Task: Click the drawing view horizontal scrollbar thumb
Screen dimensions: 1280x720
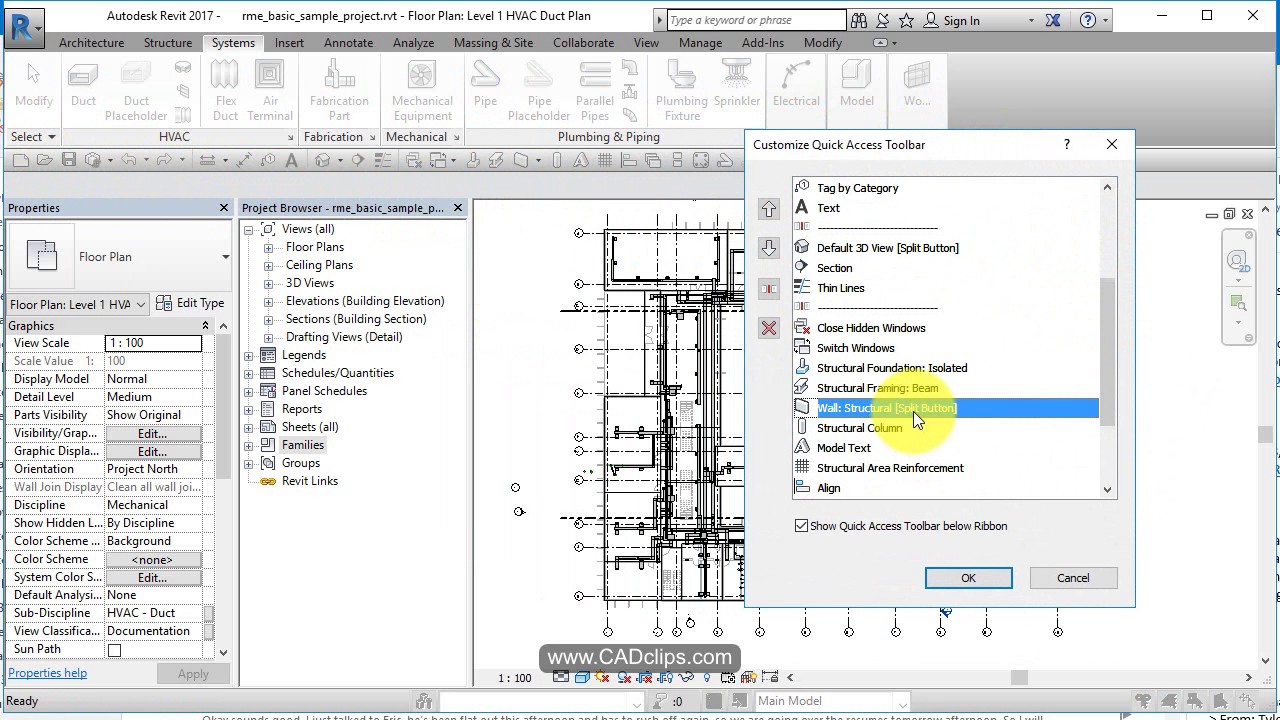Action: coord(1019,677)
